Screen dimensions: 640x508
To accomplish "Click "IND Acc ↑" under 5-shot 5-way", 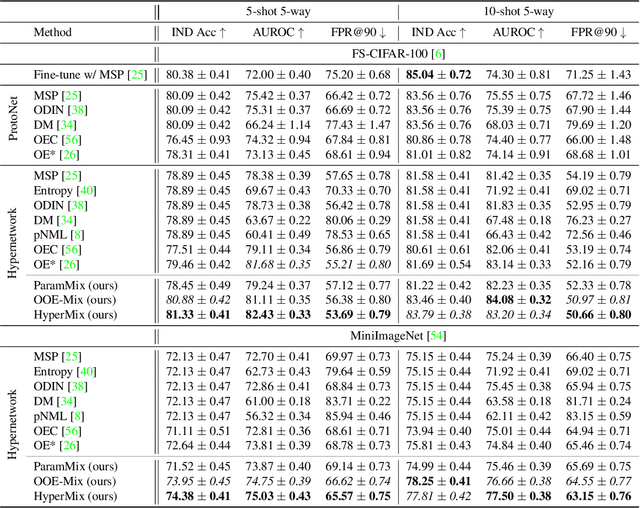I will tap(199, 32).
